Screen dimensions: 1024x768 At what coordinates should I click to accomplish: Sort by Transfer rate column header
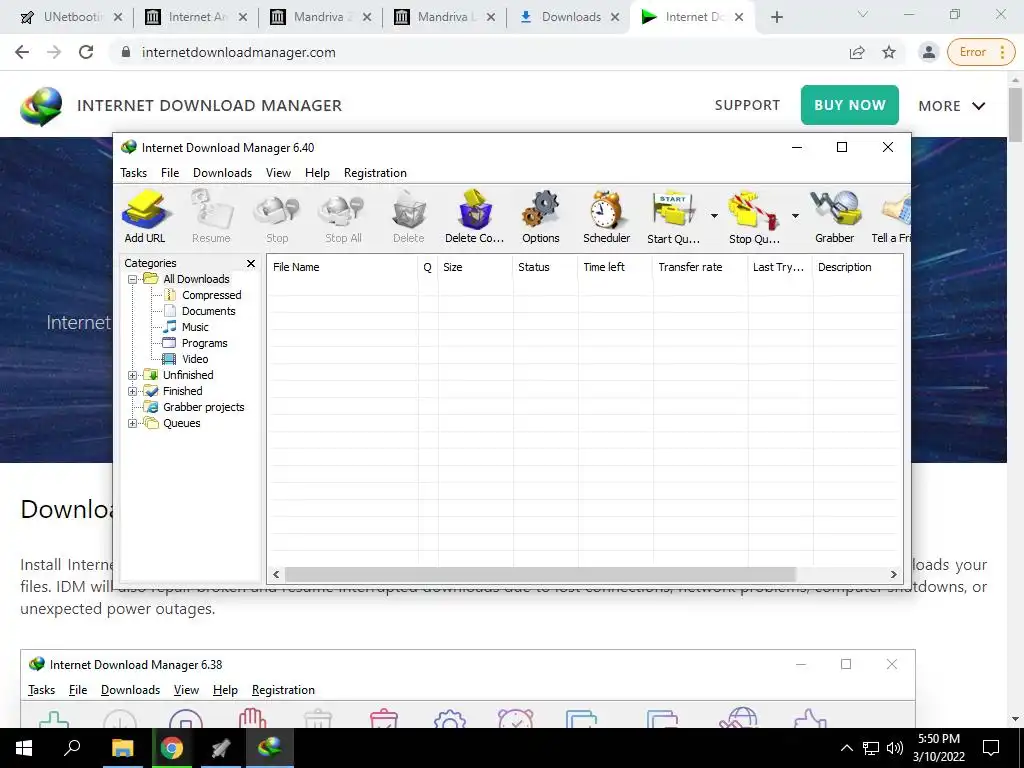coord(700,267)
